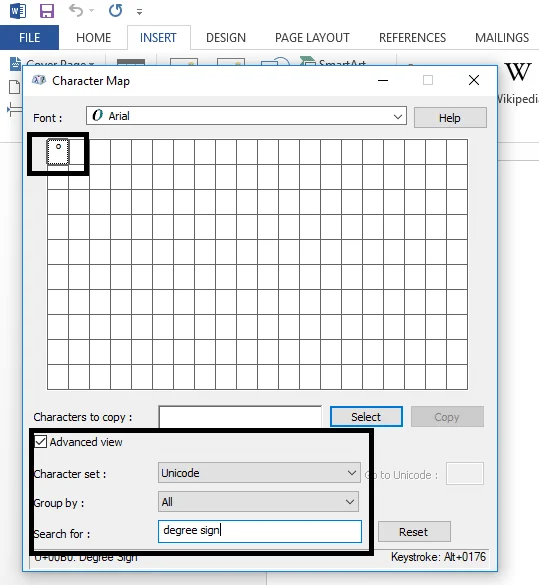Uncheck the Advanced view checkbox
Viewport: 539px width, 585px height.
(x=41, y=442)
